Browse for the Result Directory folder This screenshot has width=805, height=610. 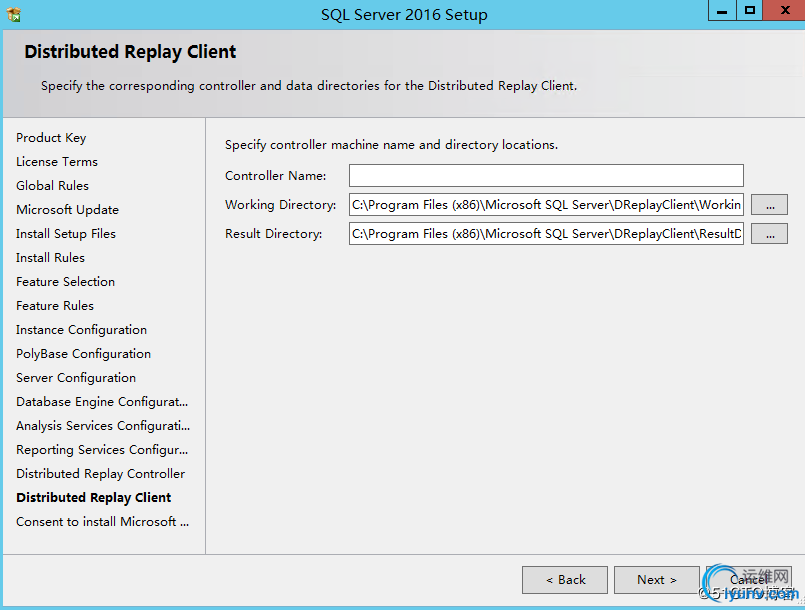[x=769, y=234]
